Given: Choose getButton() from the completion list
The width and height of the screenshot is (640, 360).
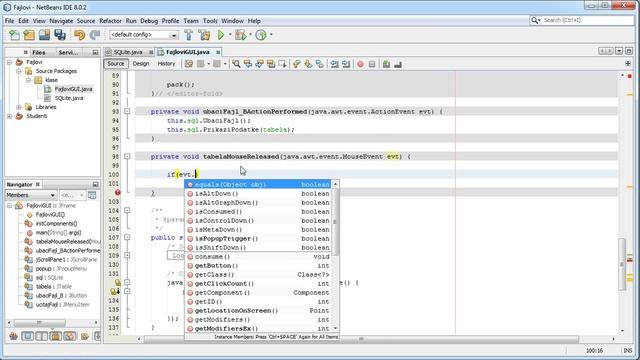Looking at the screenshot, I should pyautogui.click(x=258, y=266).
